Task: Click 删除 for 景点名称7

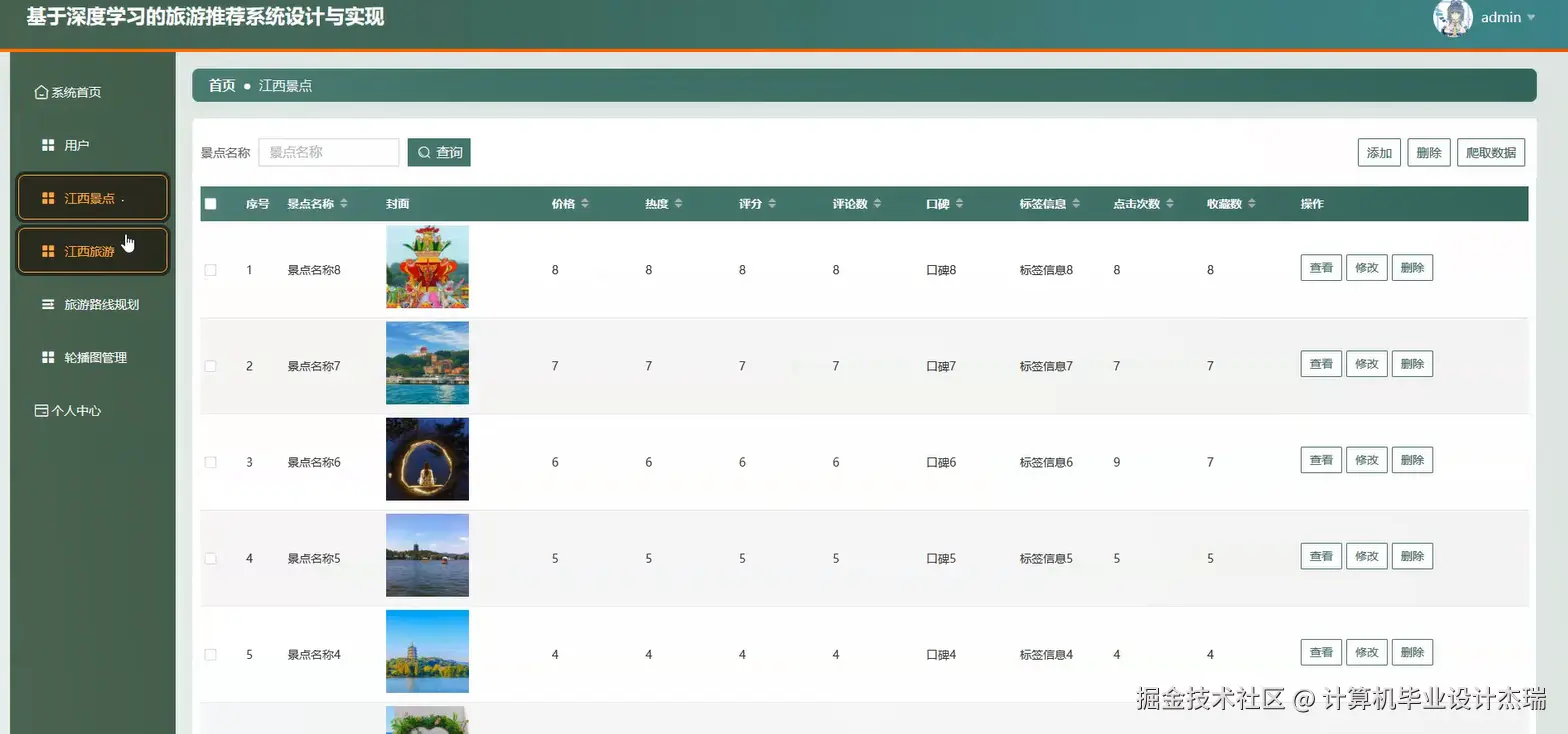Action: (x=1412, y=364)
